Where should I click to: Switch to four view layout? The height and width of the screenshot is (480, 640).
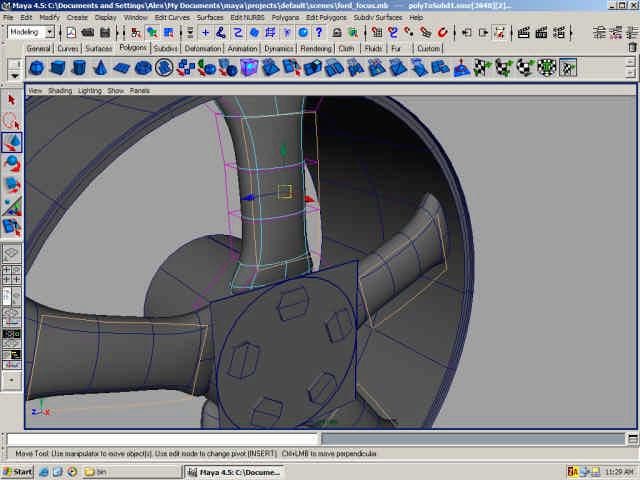click(12, 275)
